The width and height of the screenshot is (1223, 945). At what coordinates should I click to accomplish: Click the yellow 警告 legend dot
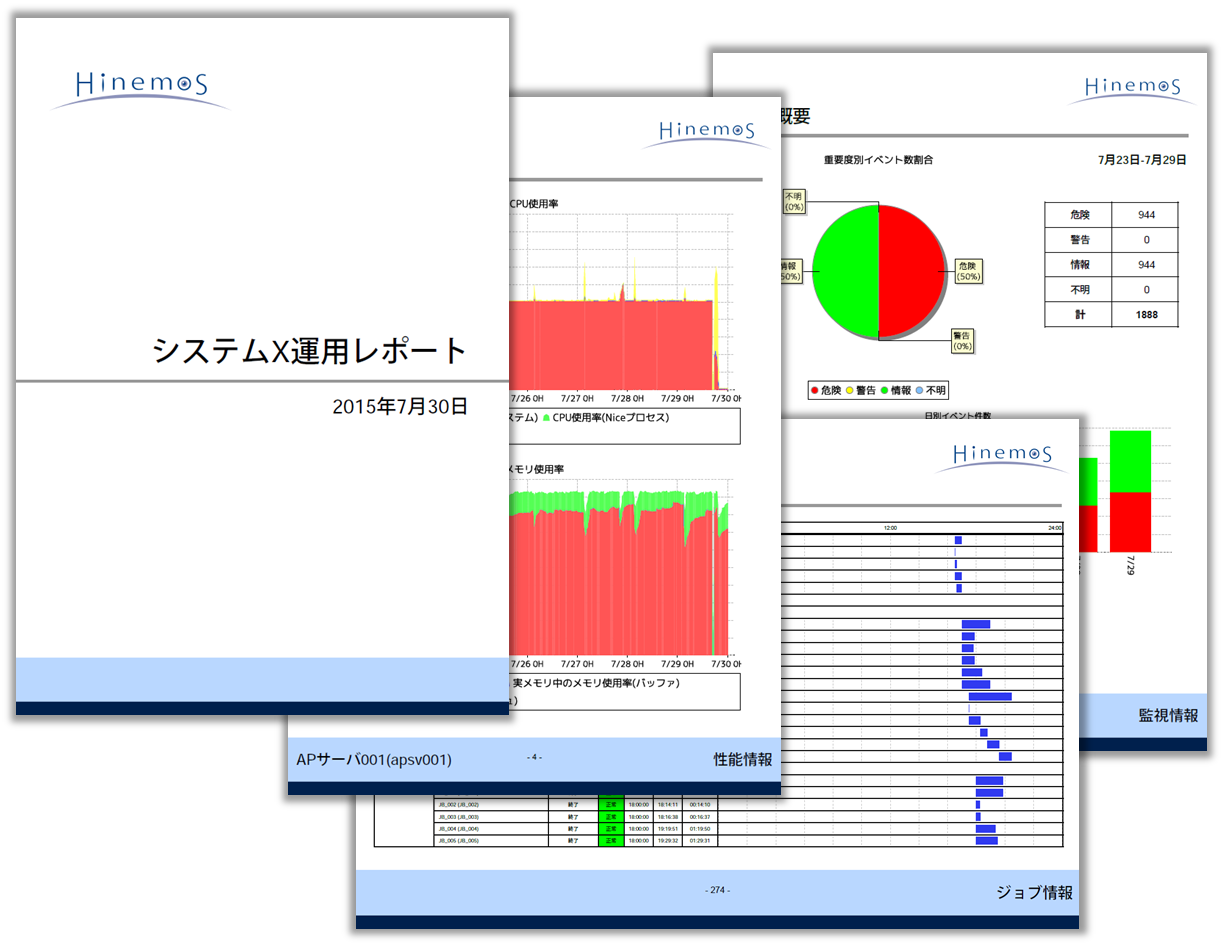[848, 390]
